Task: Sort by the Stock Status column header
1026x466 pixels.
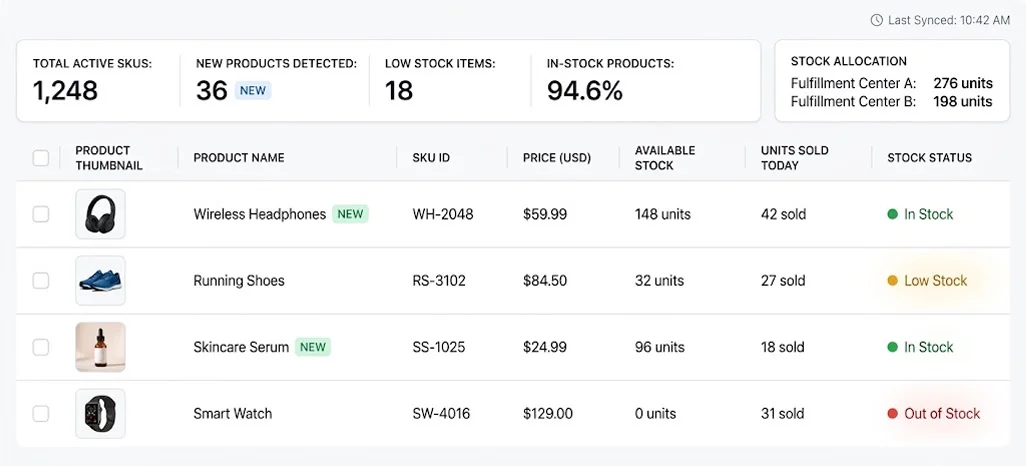Action: [x=929, y=158]
